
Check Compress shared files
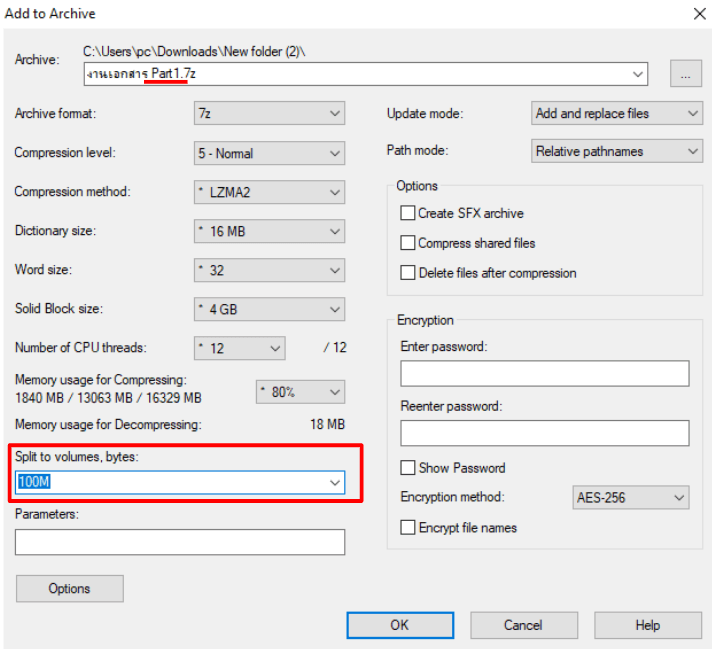point(407,243)
